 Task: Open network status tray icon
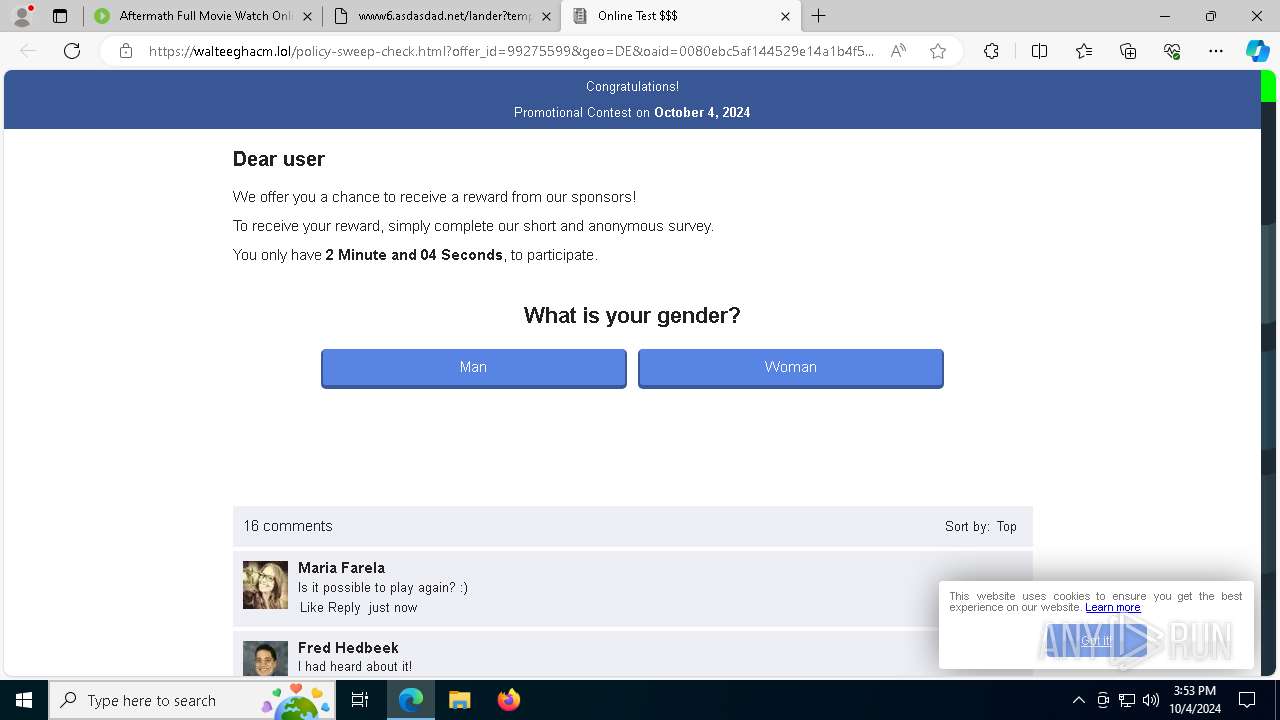pyautogui.click(x=1127, y=700)
